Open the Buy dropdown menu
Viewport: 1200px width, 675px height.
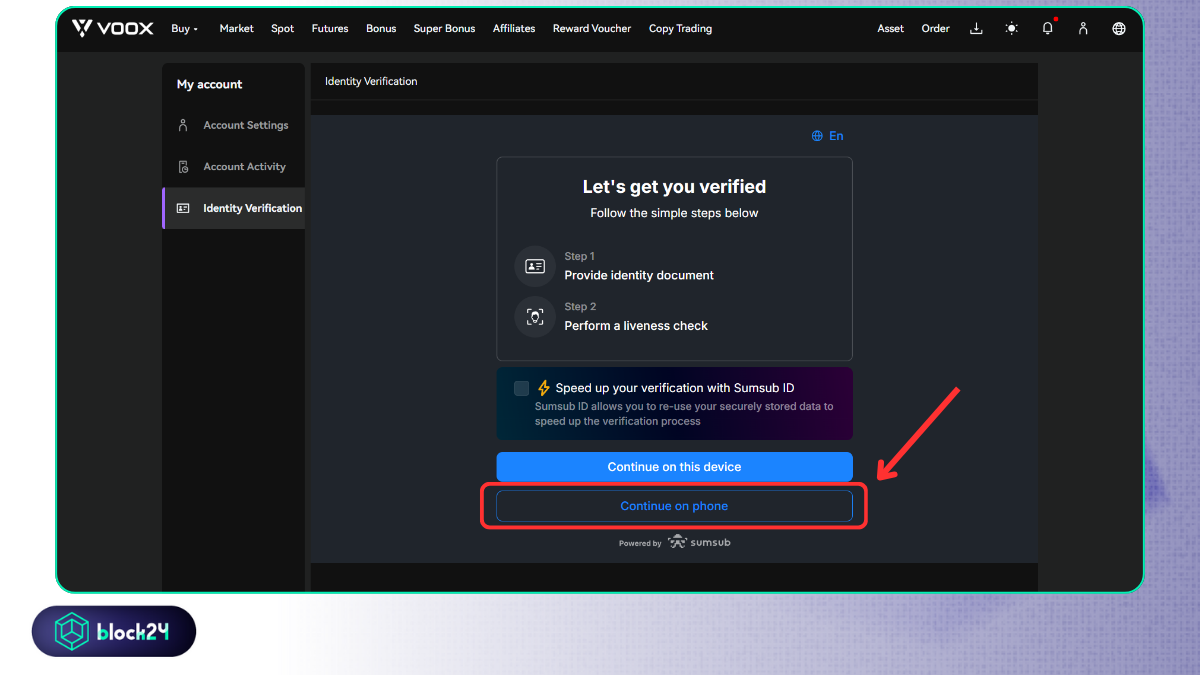184,29
